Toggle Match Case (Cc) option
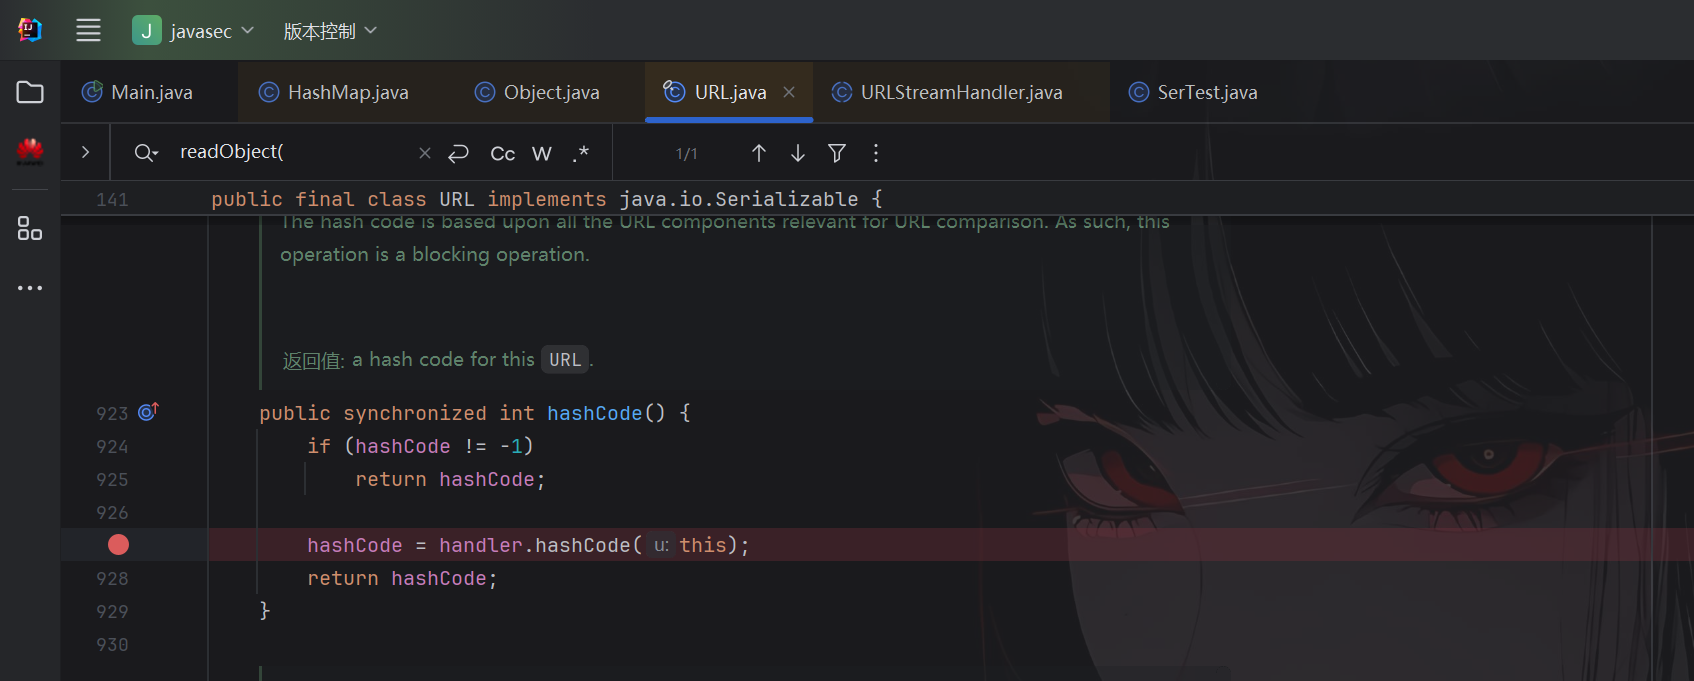 (x=503, y=153)
